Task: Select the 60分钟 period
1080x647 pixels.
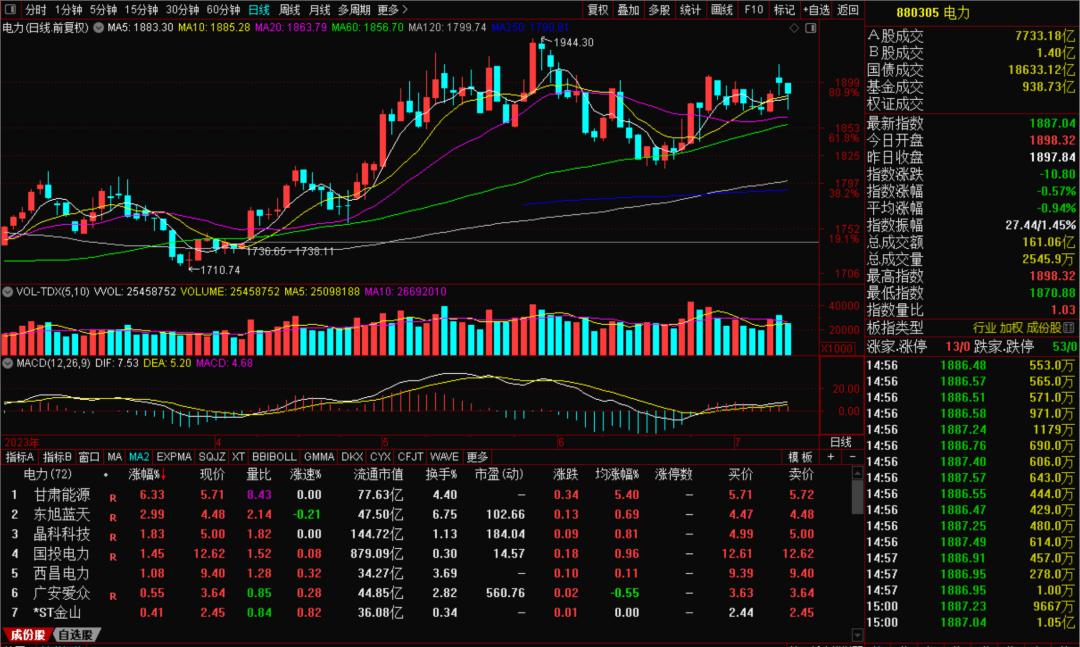Action: tap(223, 10)
